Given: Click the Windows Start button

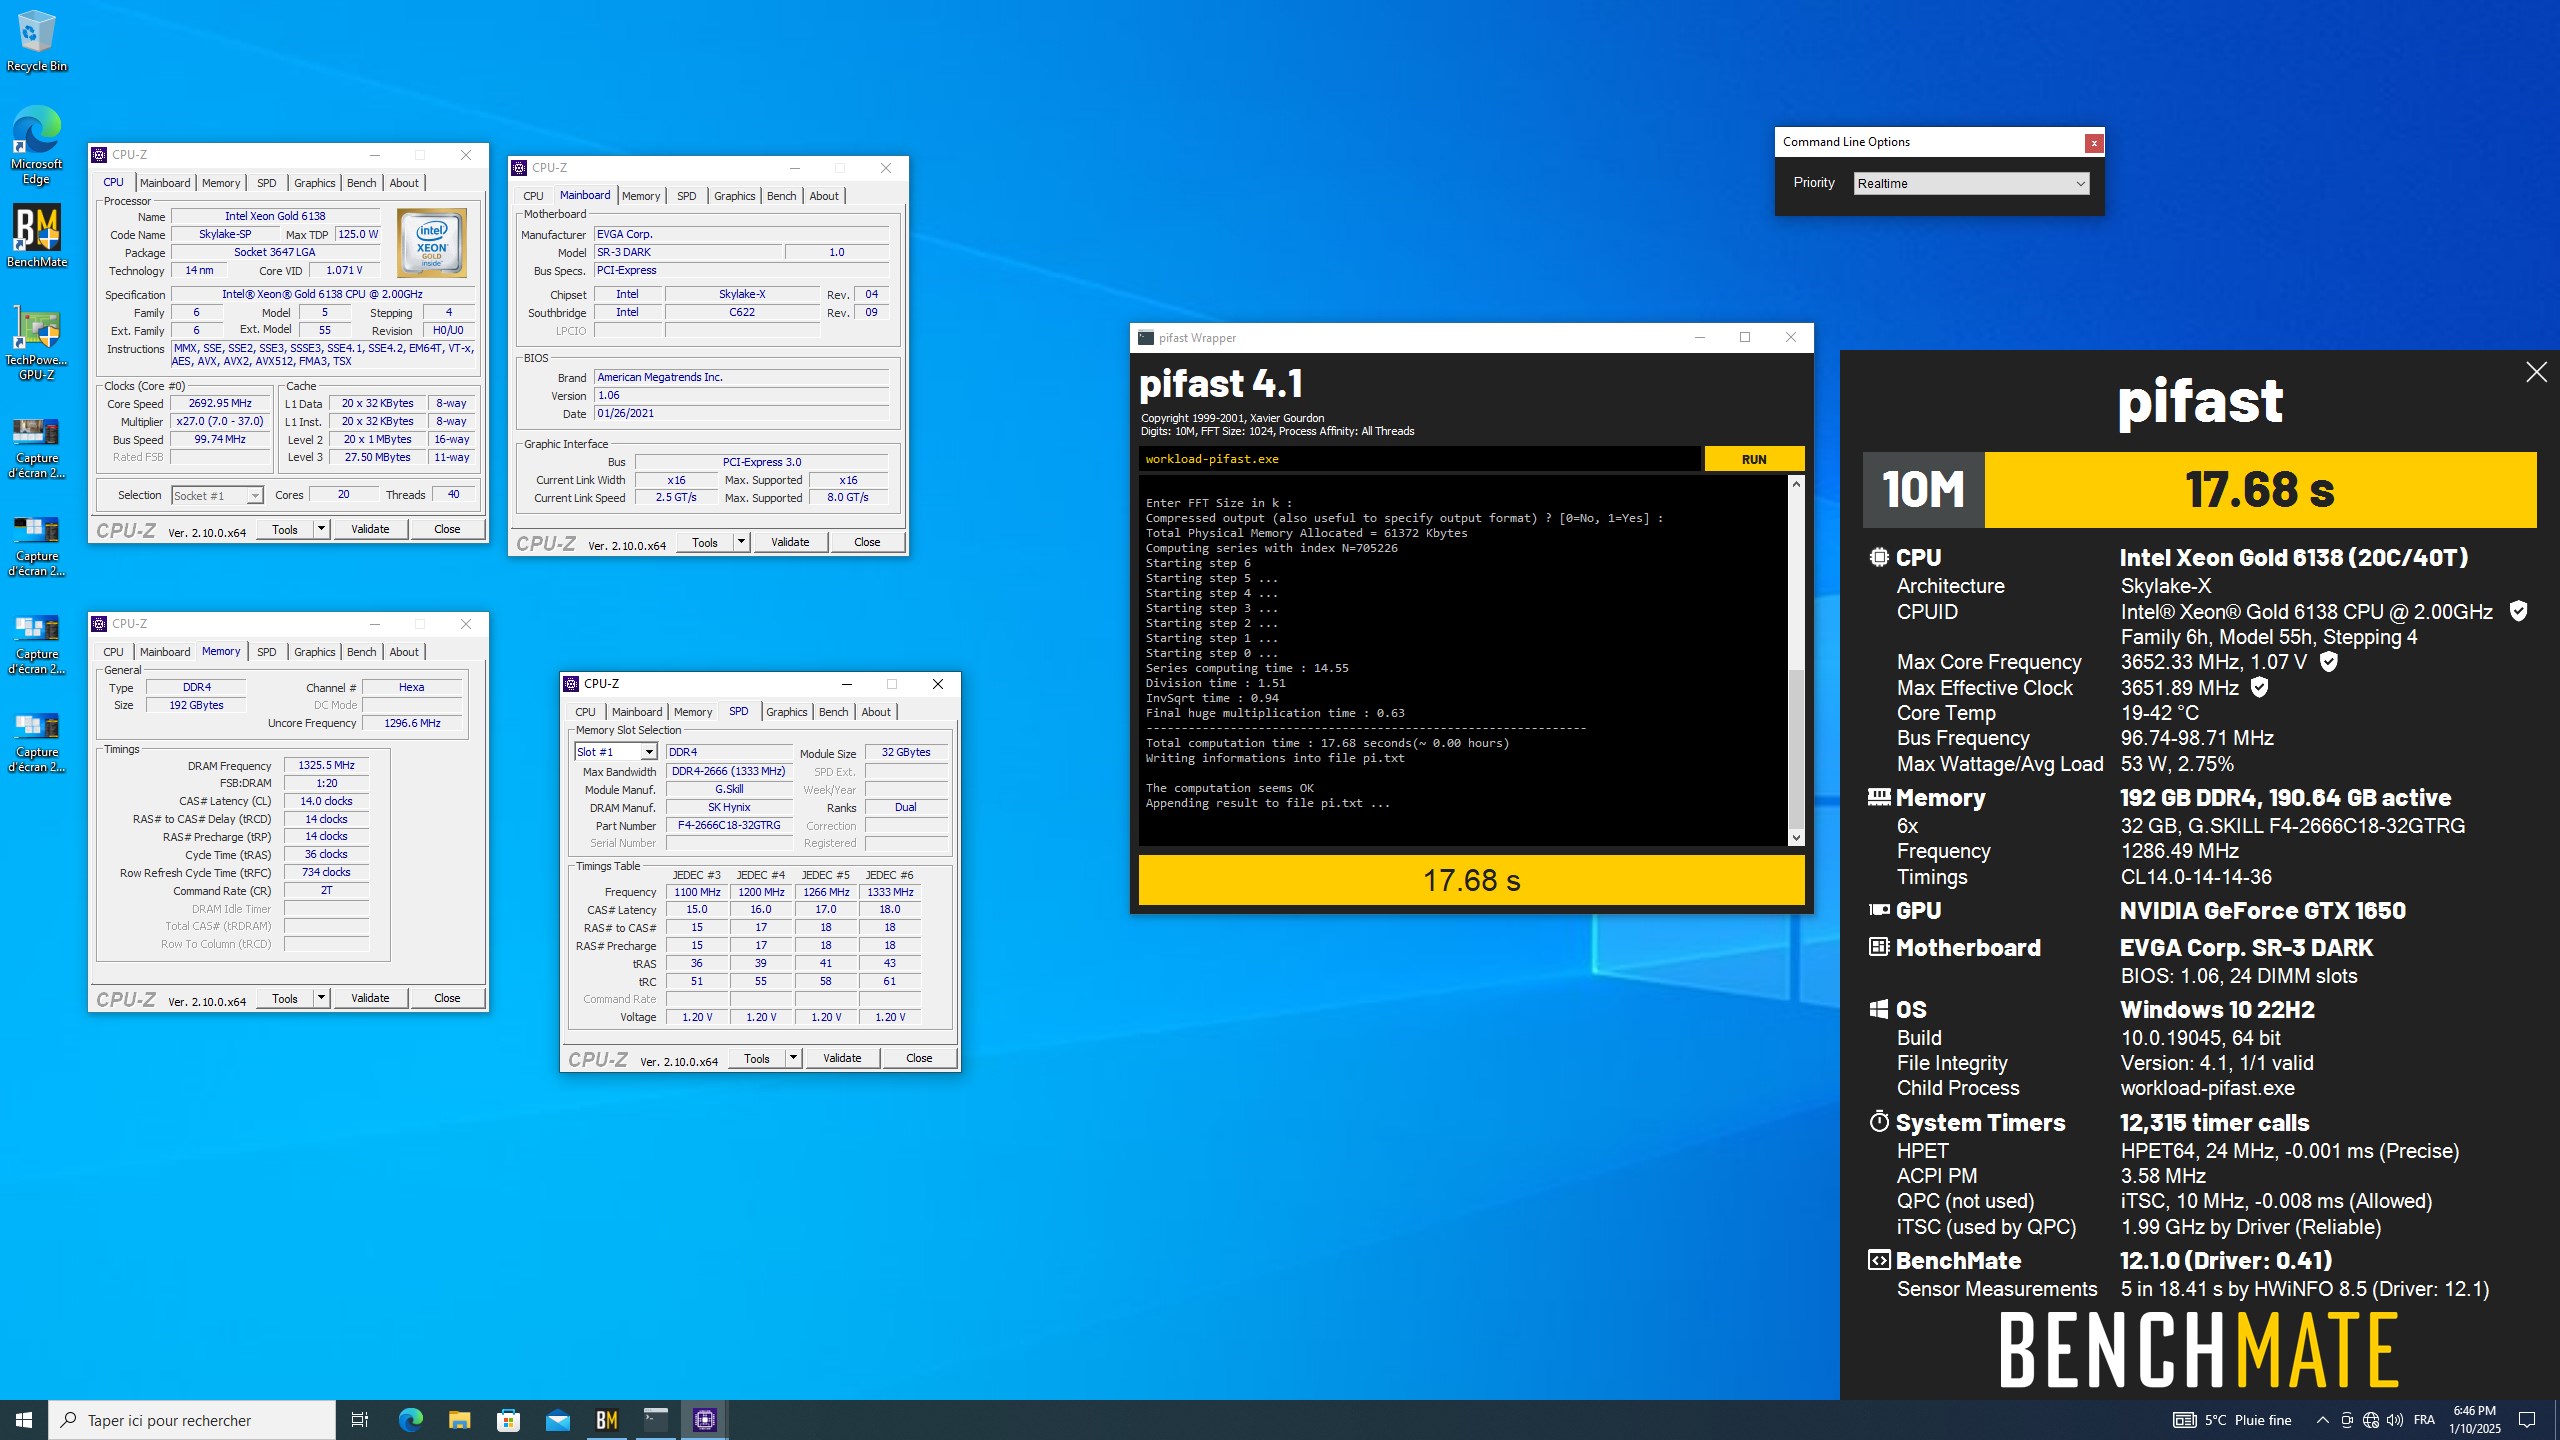Looking at the screenshot, I should [x=24, y=1420].
